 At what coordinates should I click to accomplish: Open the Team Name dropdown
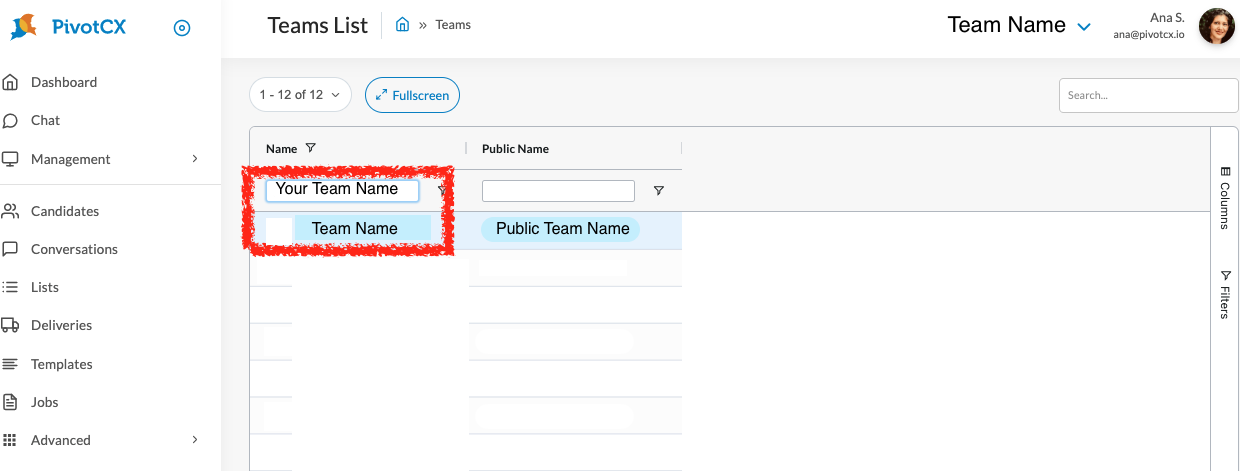pos(1019,26)
